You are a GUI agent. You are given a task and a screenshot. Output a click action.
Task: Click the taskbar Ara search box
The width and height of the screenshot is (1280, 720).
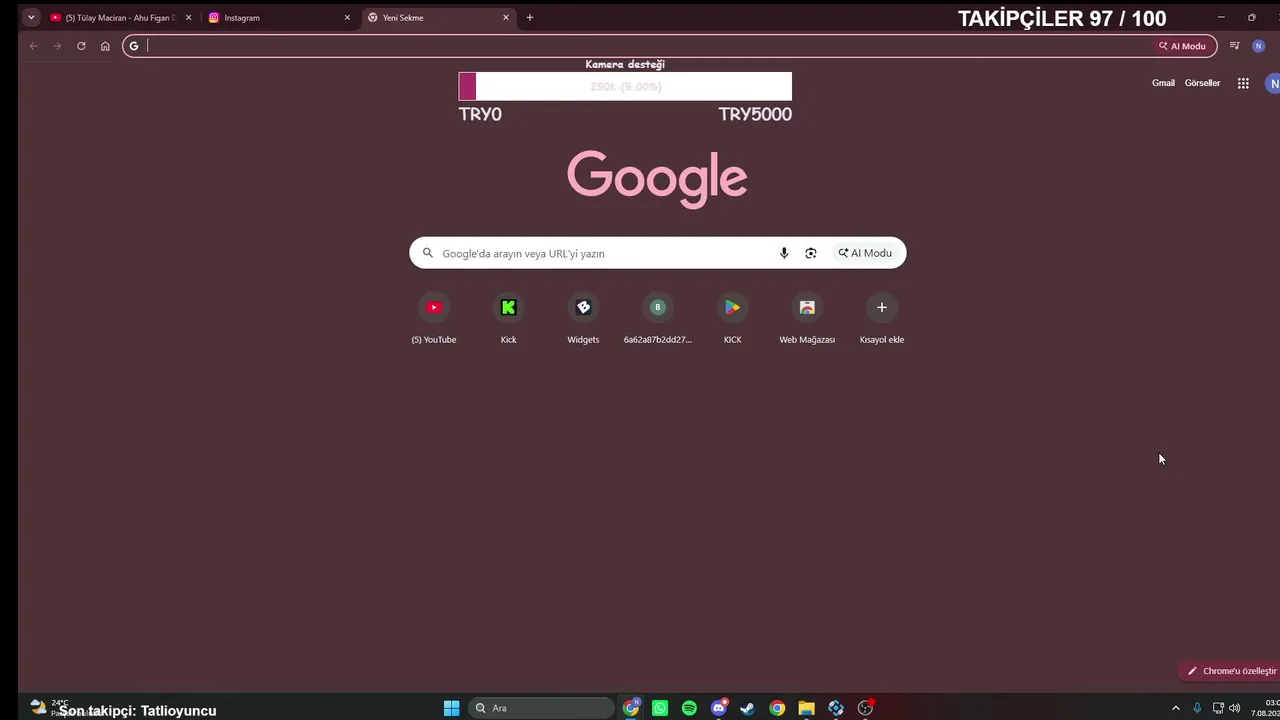point(541,708)
